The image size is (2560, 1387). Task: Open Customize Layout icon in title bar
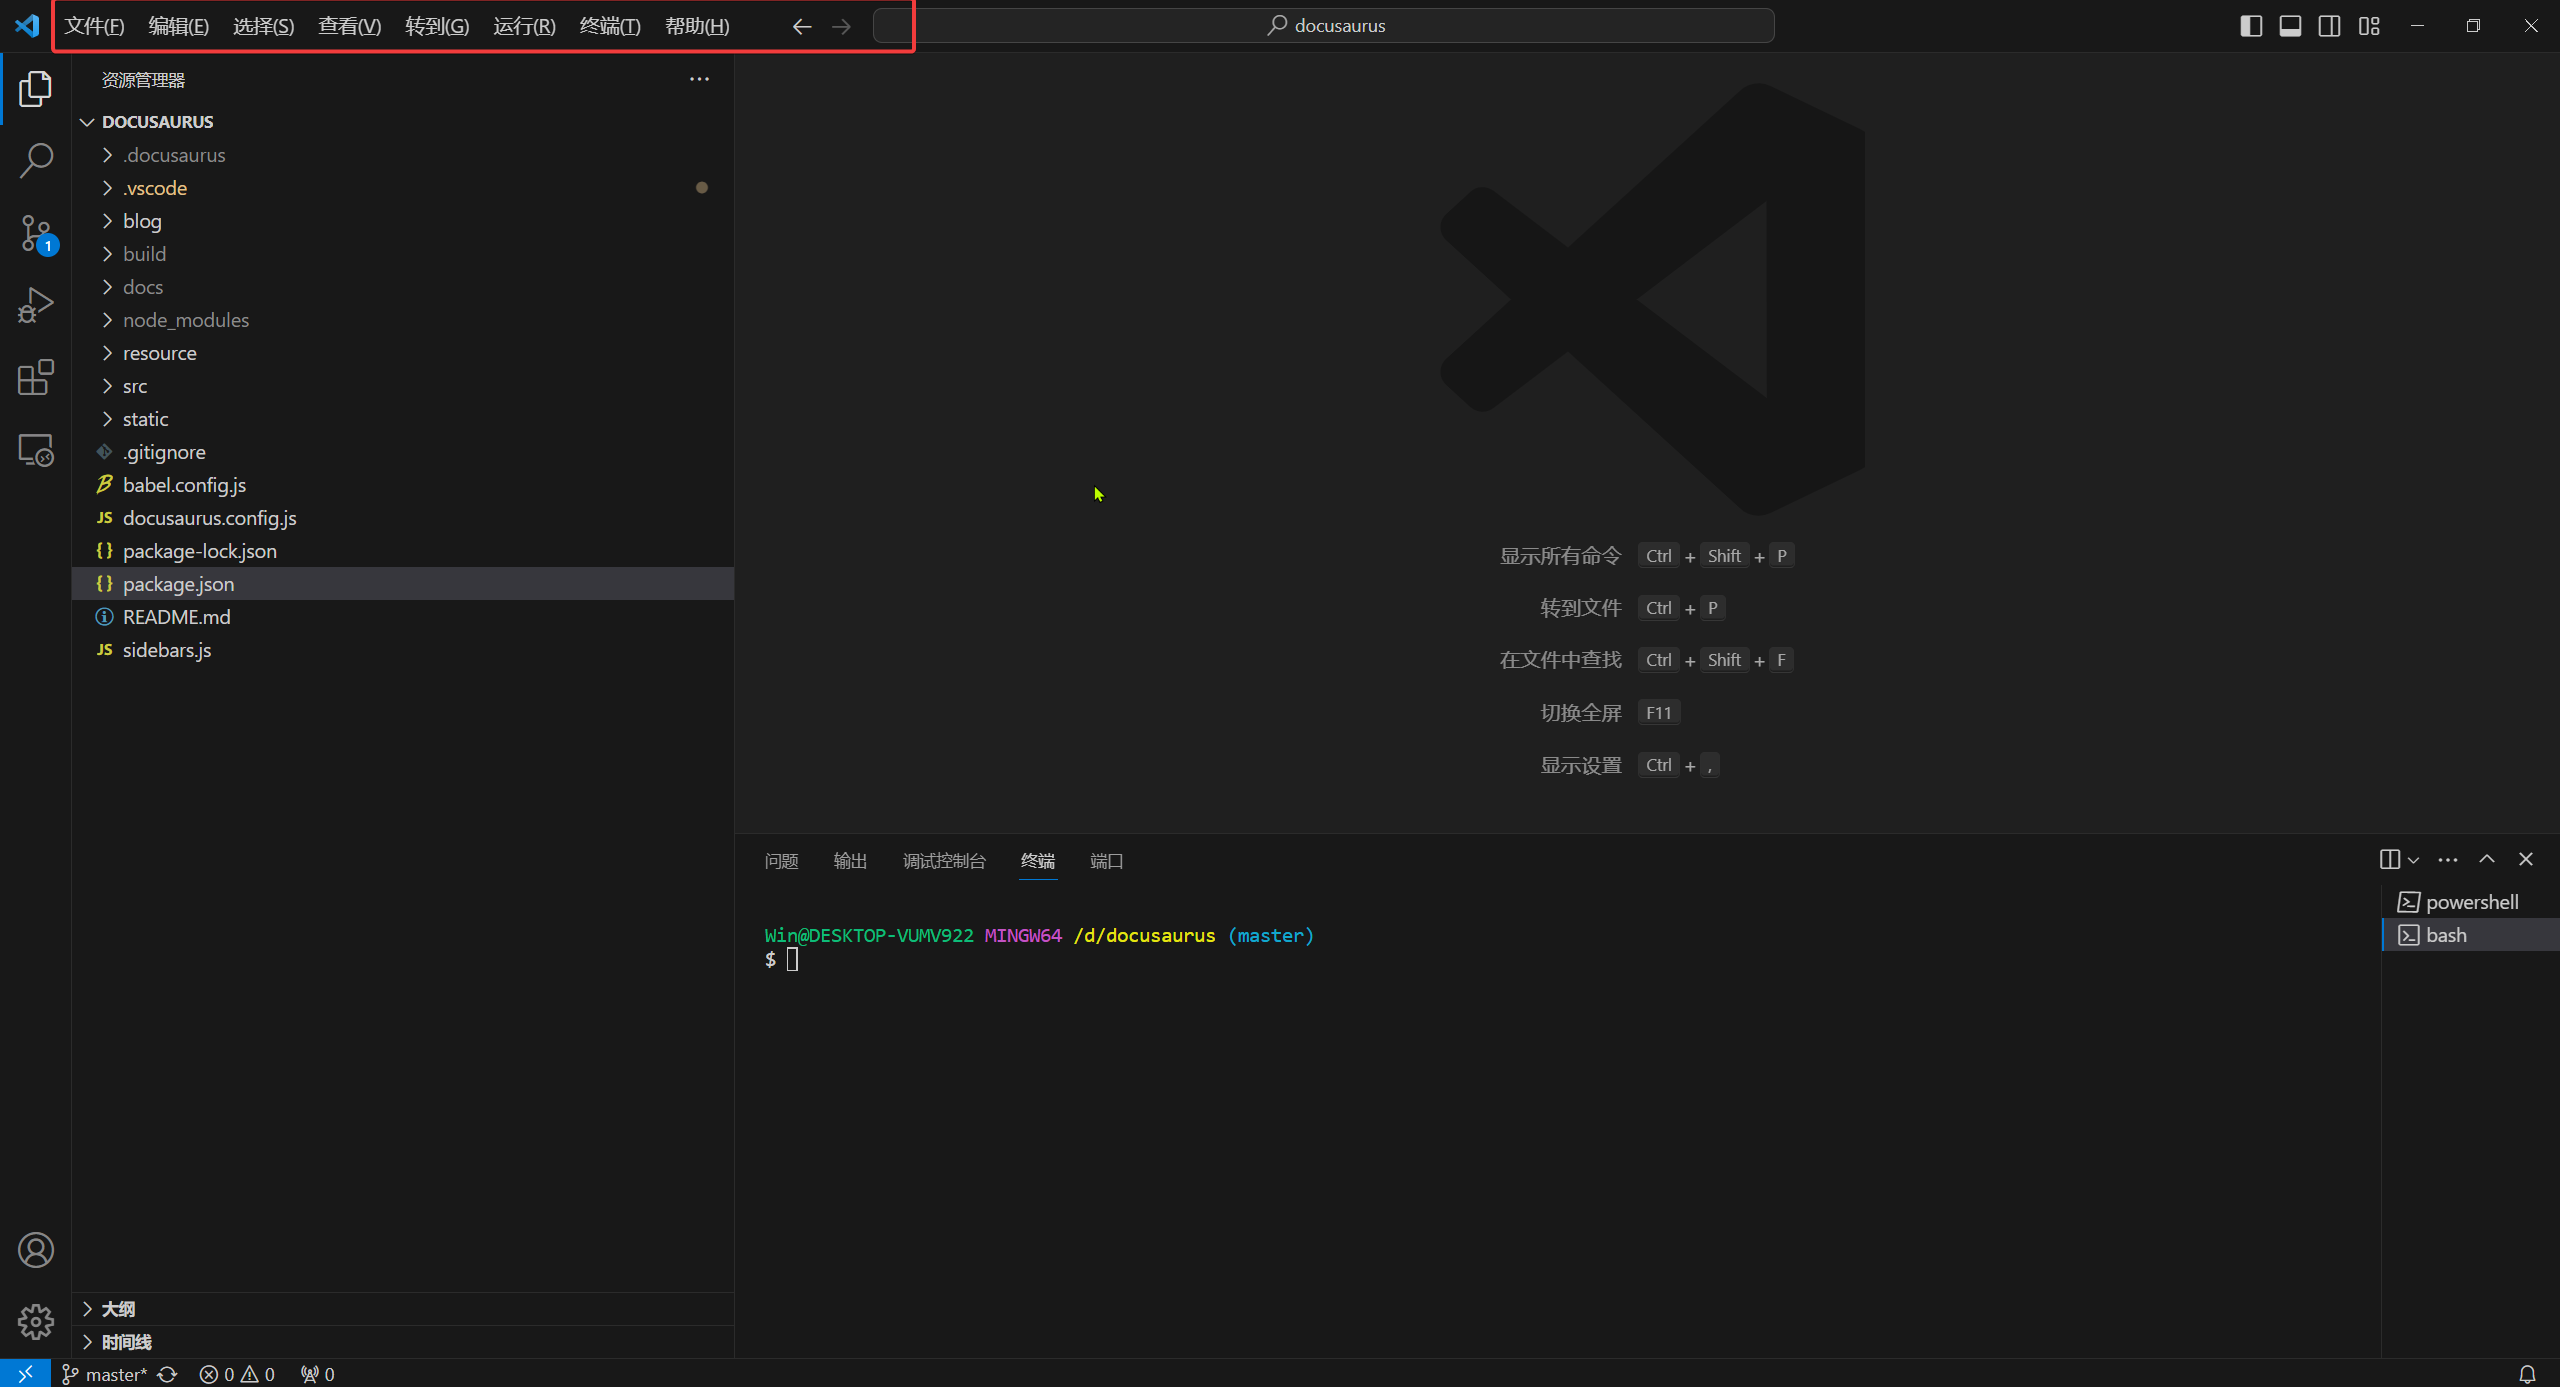[2369, 26]
